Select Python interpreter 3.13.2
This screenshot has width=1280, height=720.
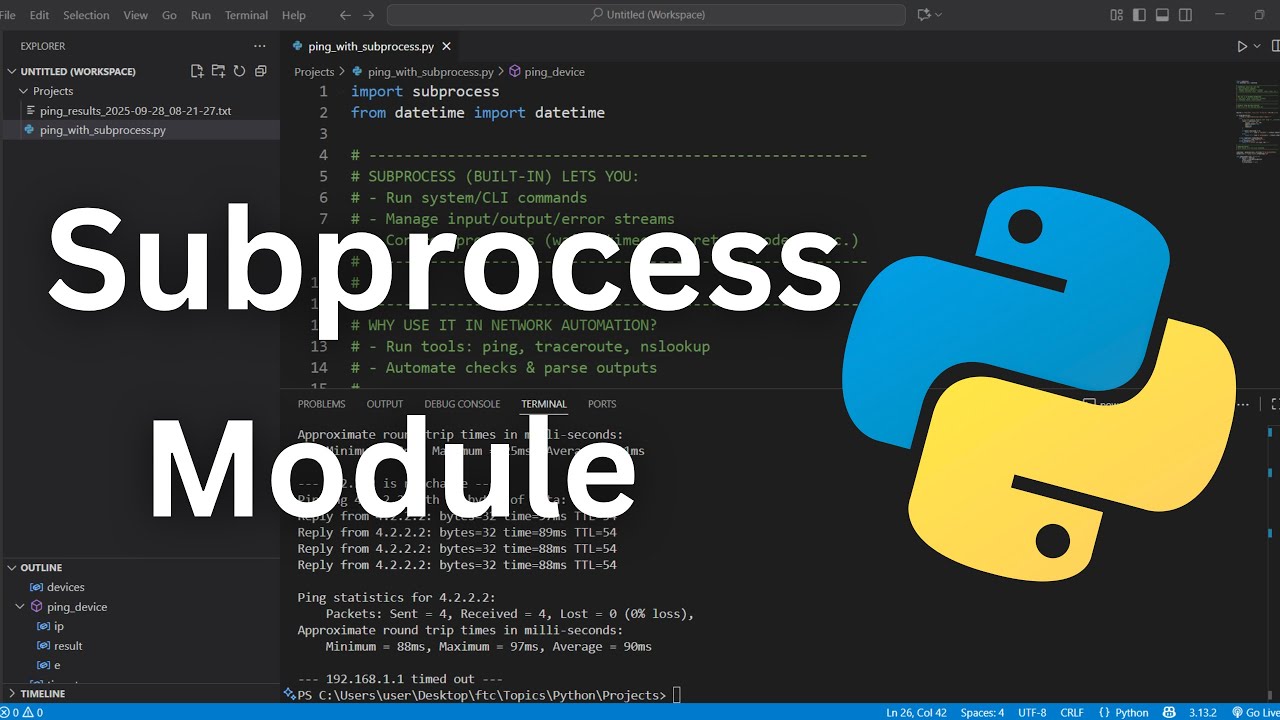point(1203,712)
